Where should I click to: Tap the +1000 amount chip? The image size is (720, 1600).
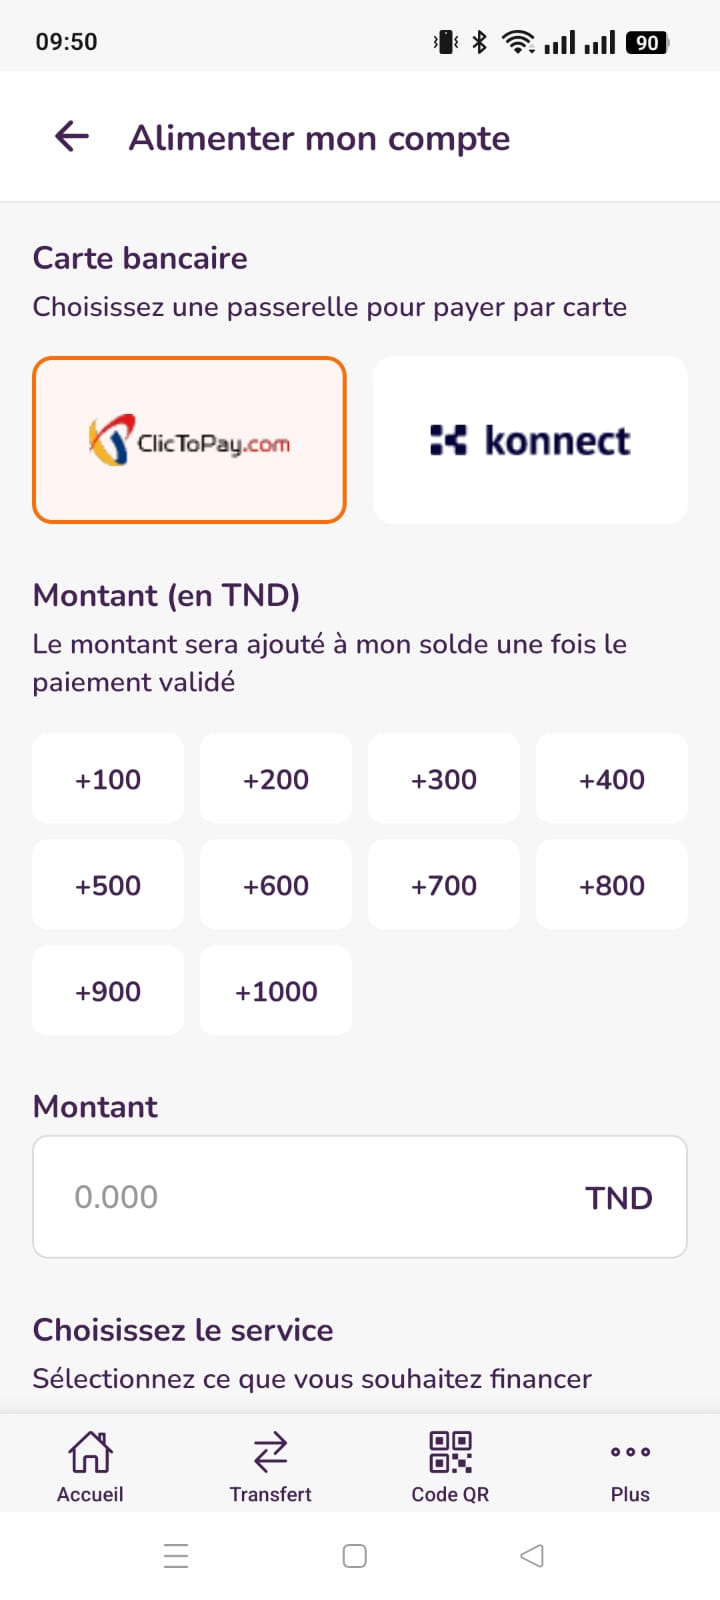click(276, 991)
